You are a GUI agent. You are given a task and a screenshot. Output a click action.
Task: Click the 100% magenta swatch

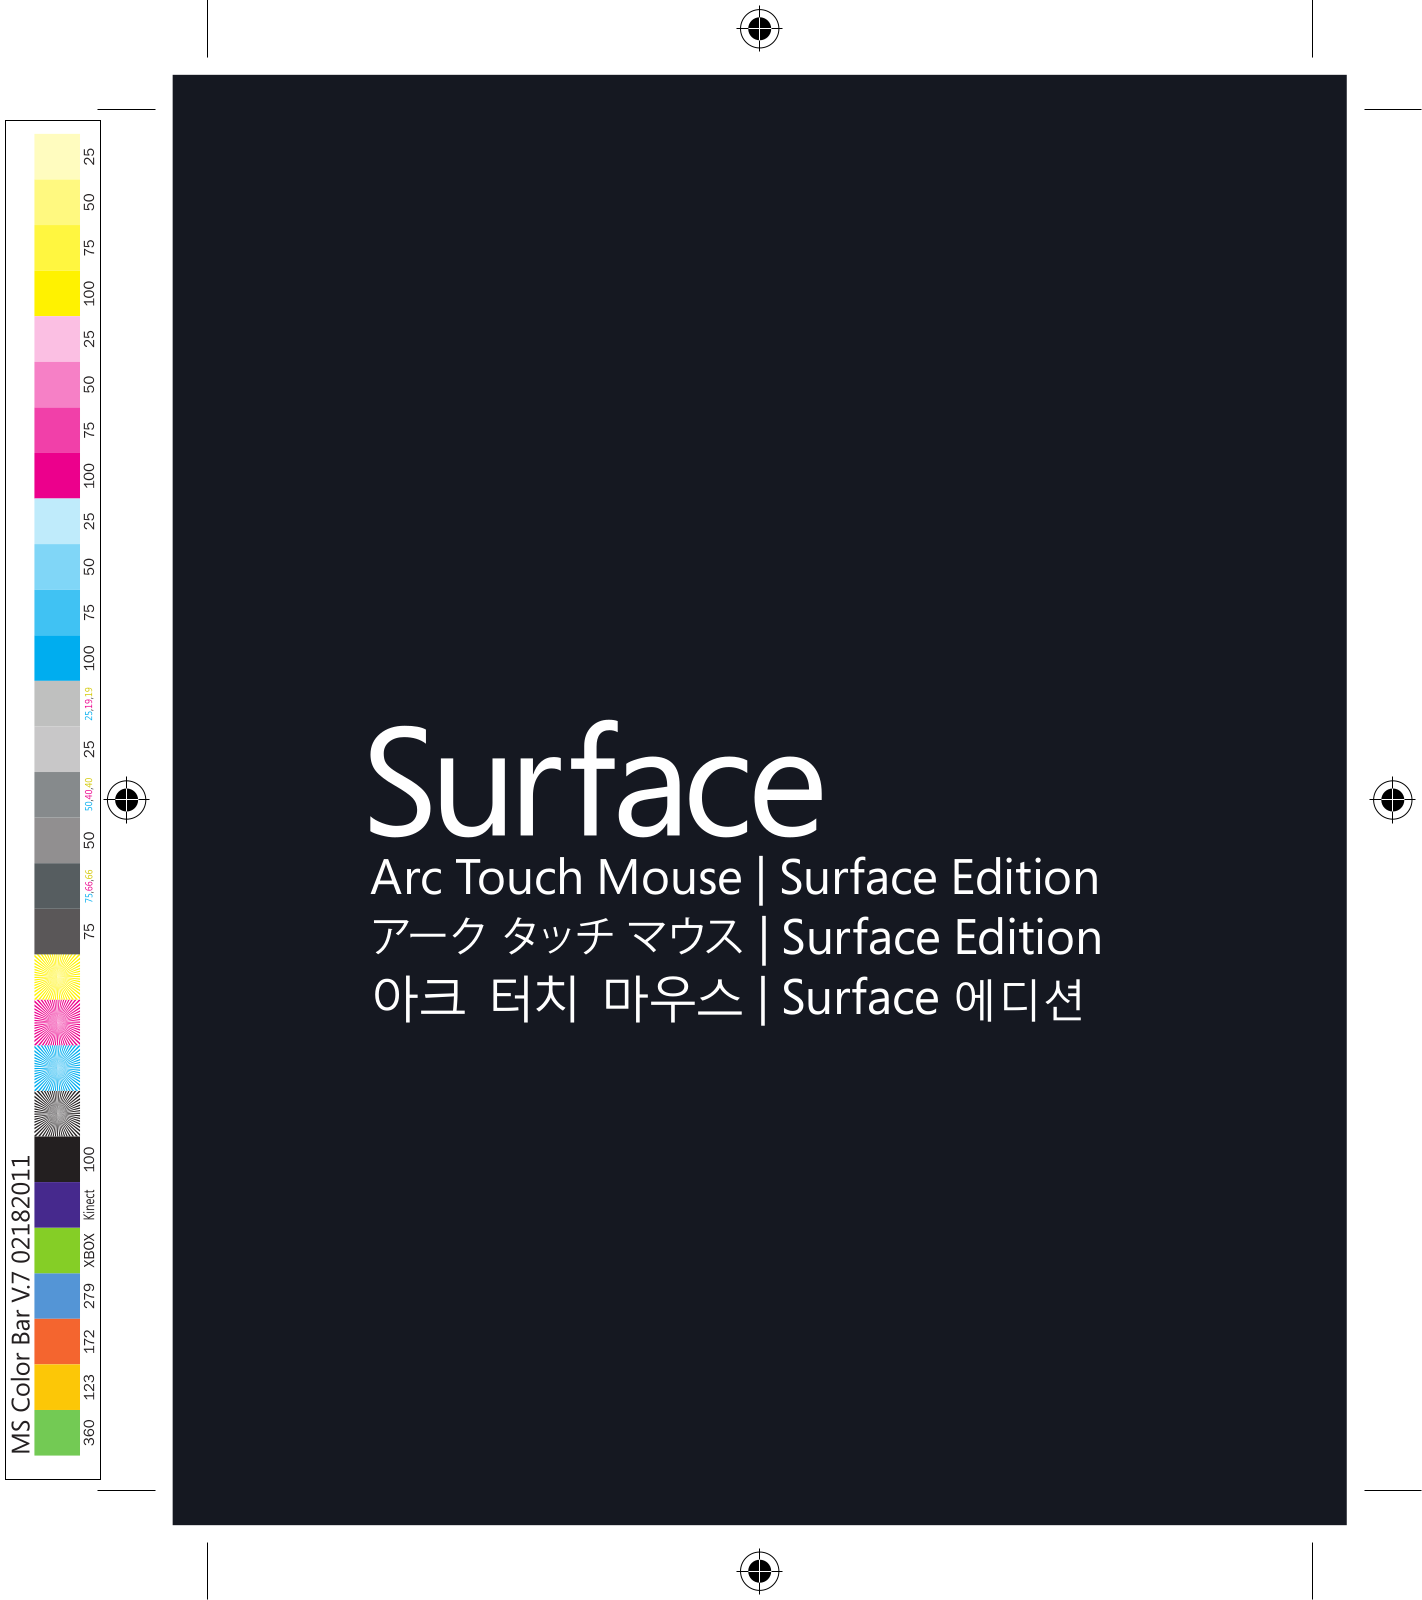click(x=57, y=476)
